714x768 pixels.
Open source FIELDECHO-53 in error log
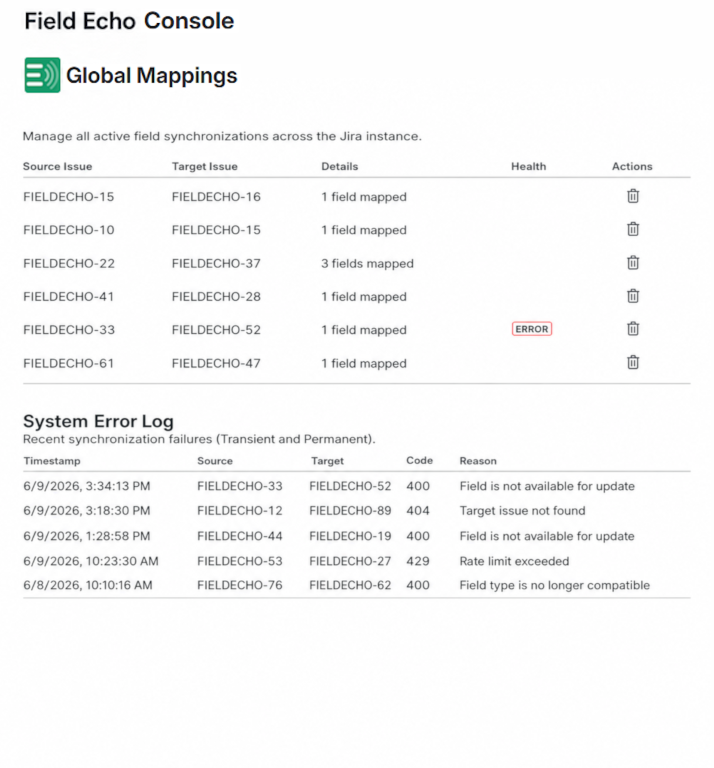coord(240,561)
